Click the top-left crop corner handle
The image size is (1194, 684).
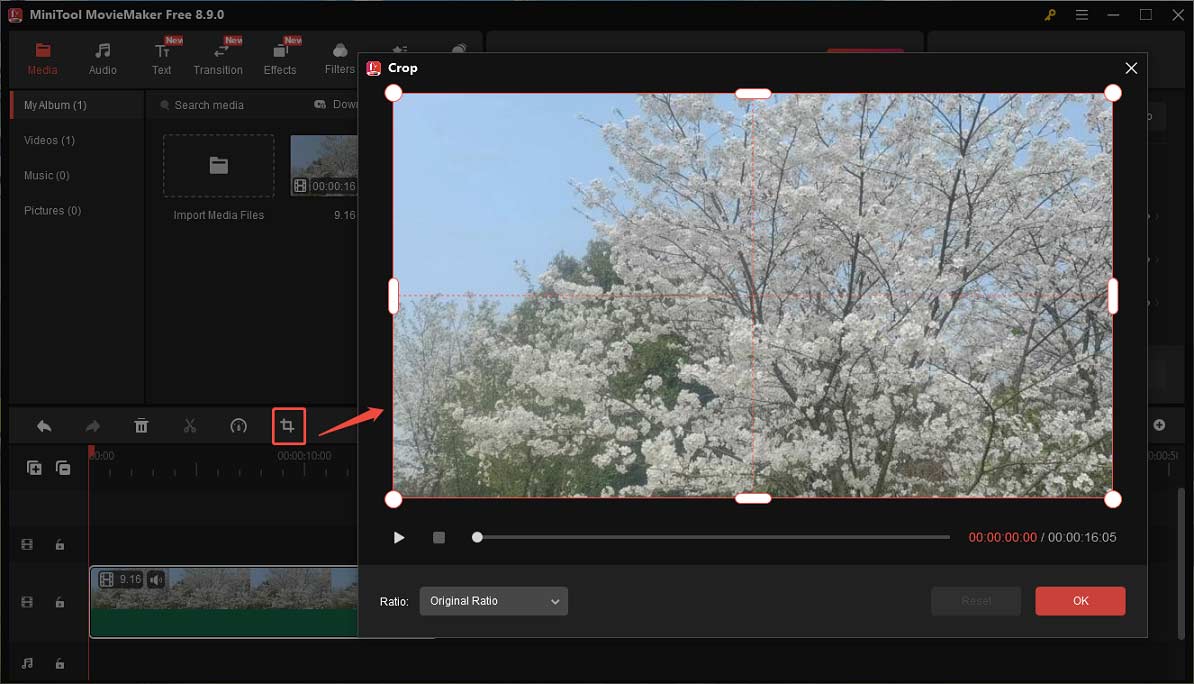pos(393,93)
